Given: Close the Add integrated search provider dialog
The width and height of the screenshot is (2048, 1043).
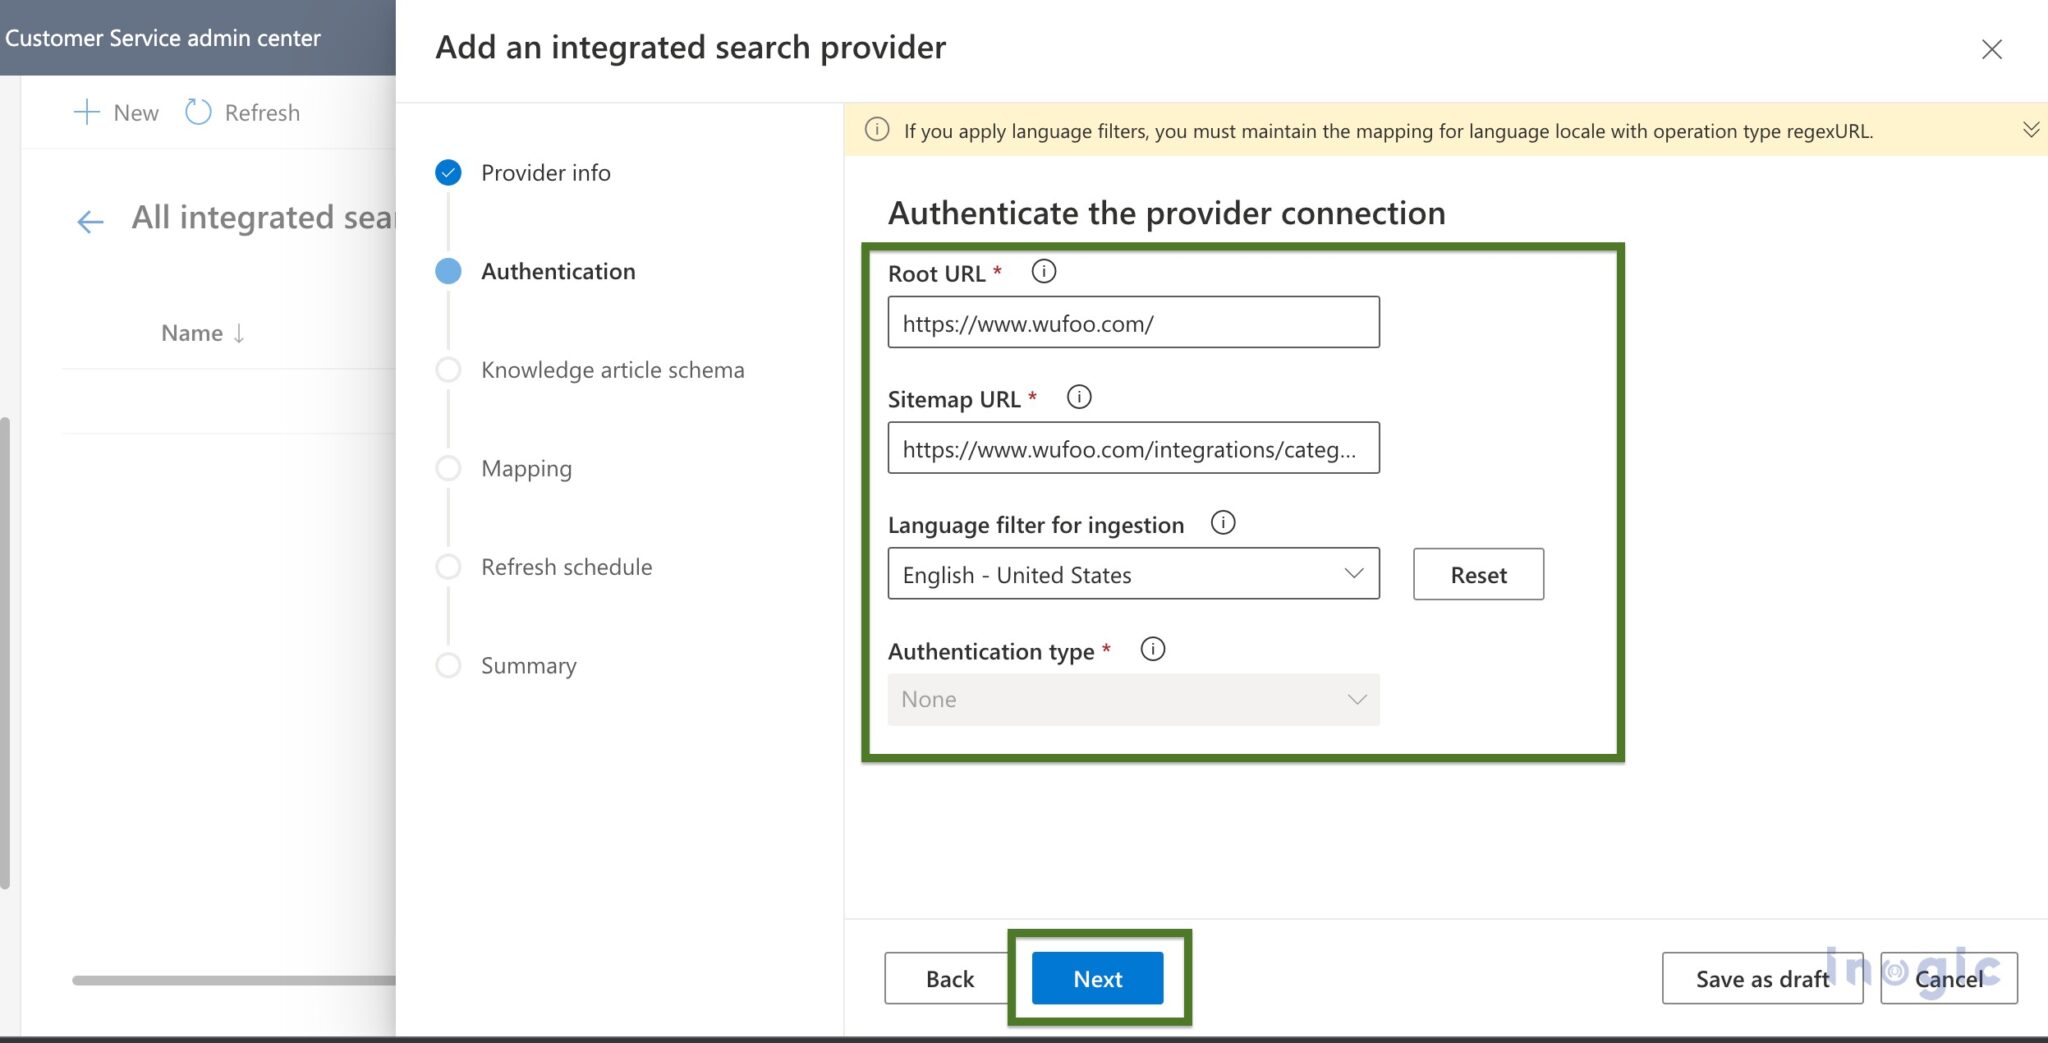Looking at the screenshot, I should click(x=1991, y=49).
